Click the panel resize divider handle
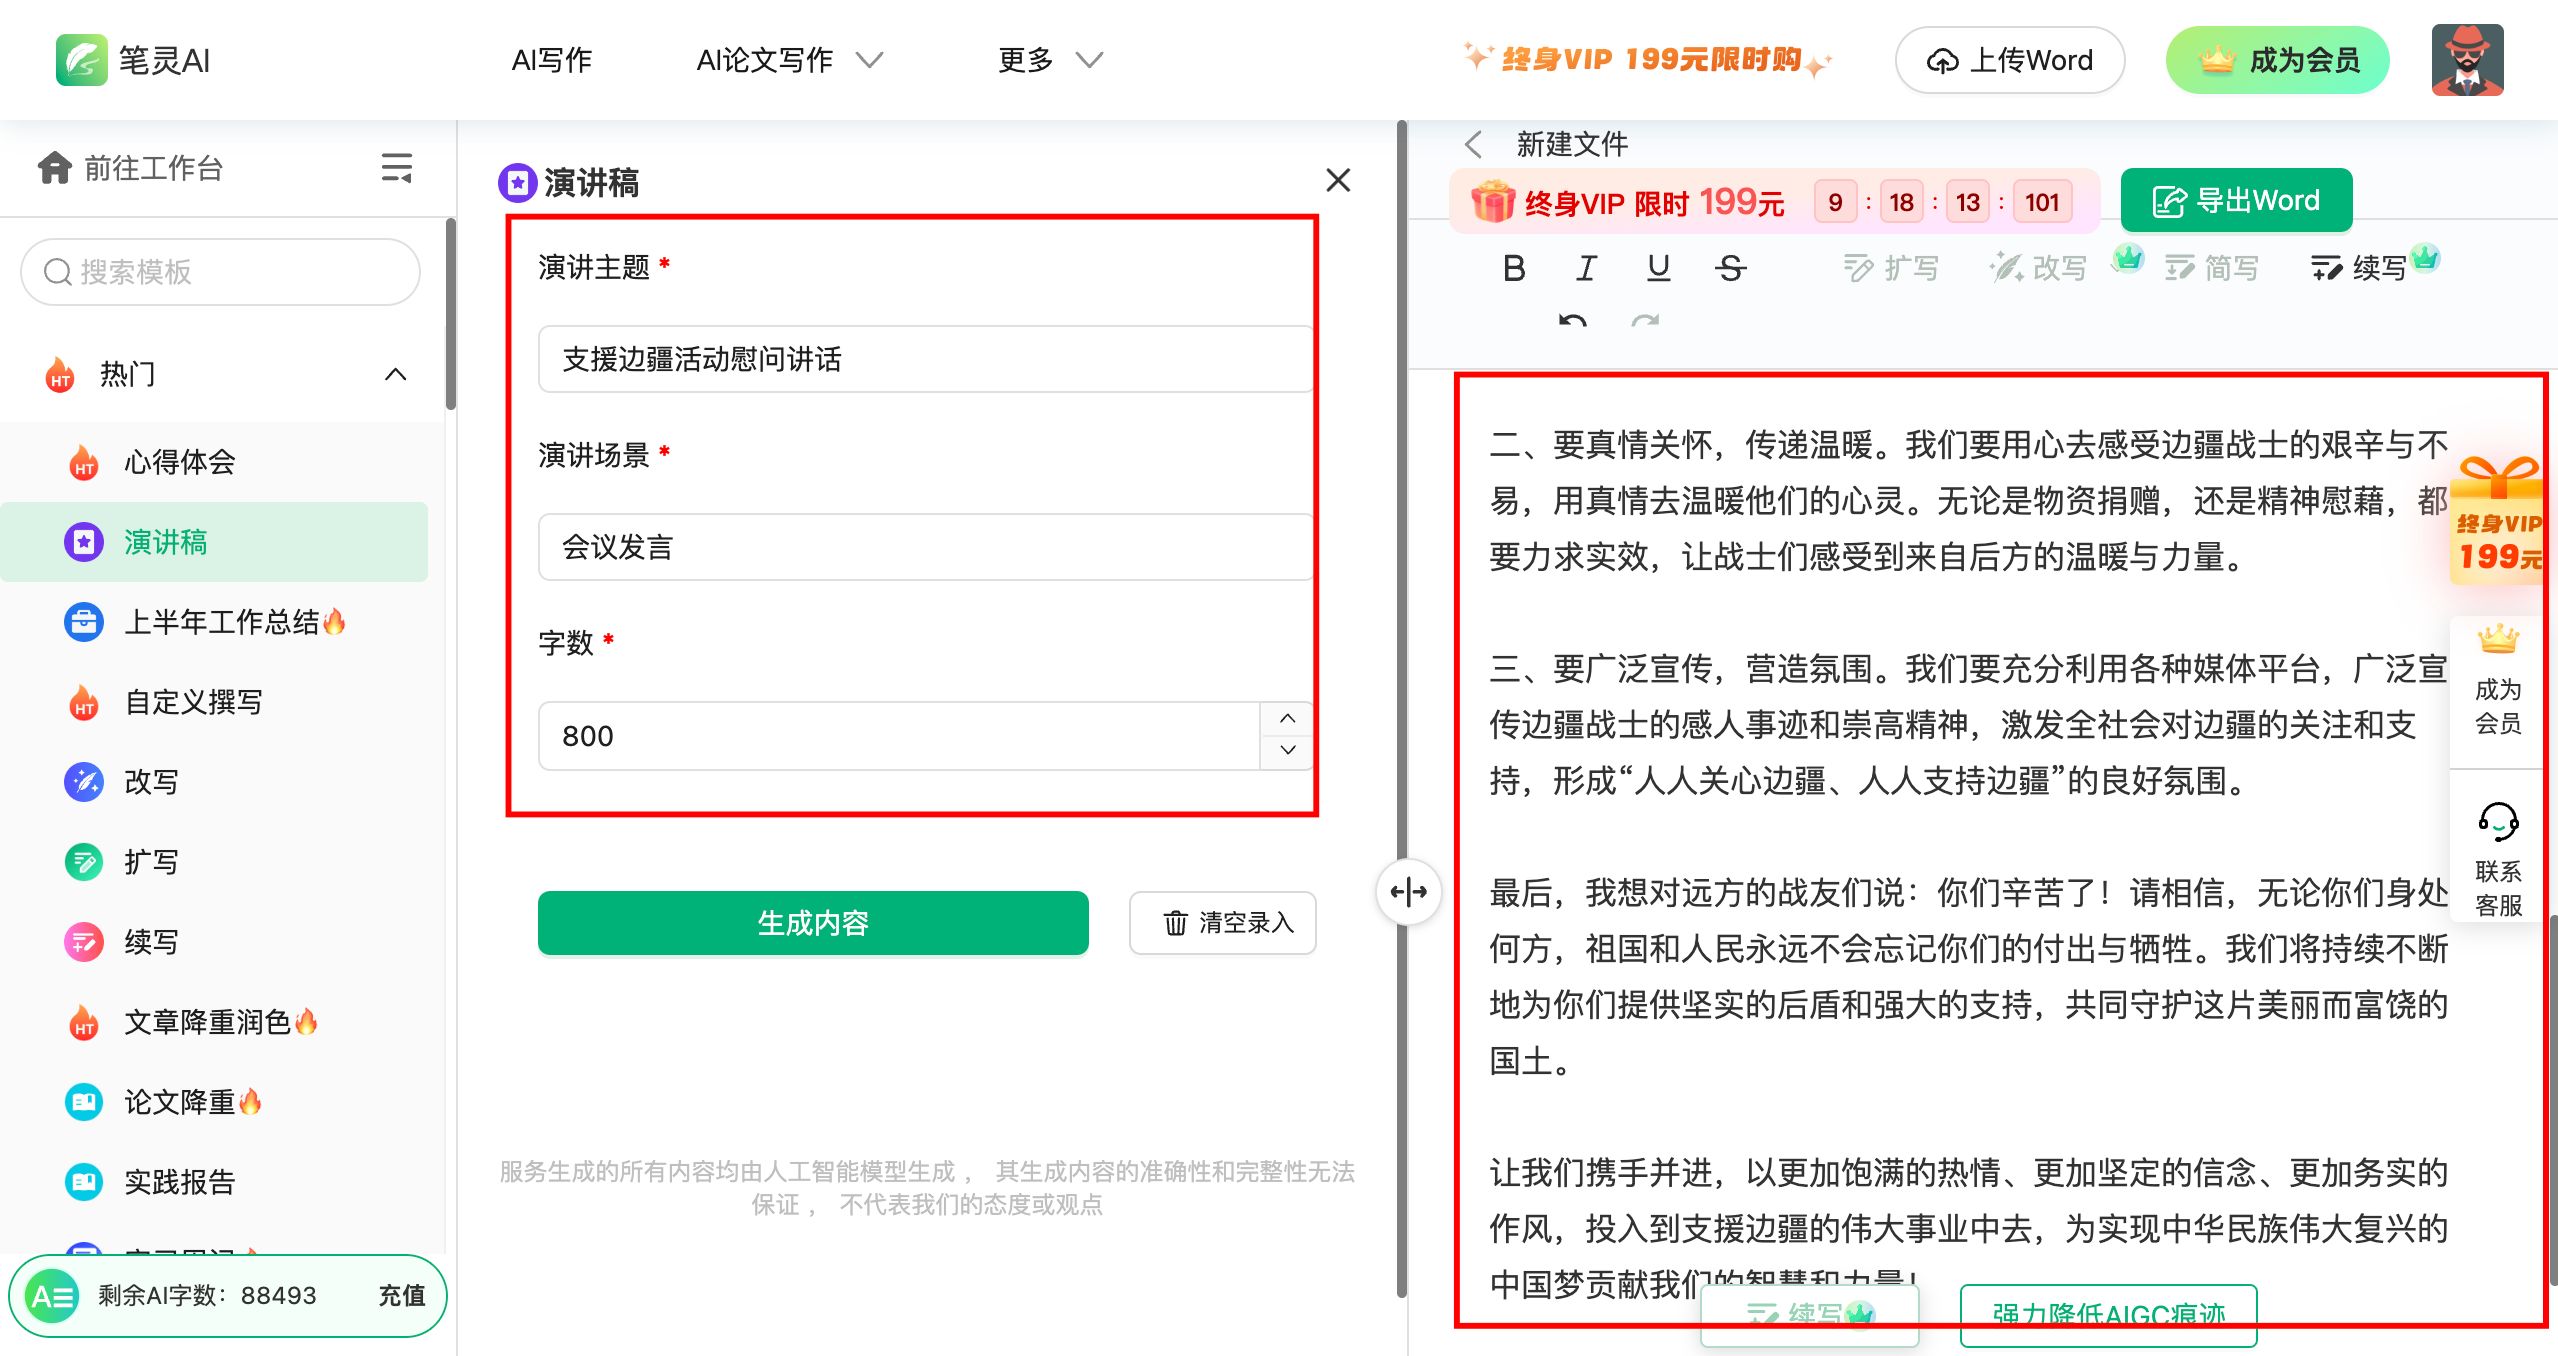Viewport: 2558px width, 1356px height. [1408, 891]
